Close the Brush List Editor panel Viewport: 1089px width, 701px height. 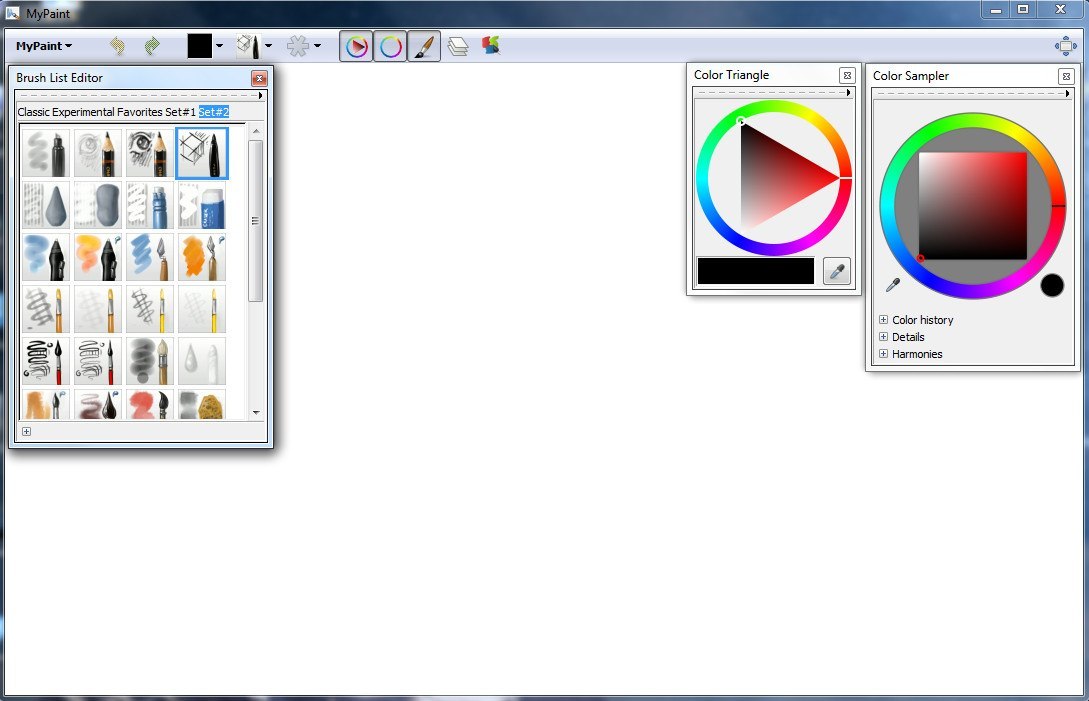pos(259,78)
